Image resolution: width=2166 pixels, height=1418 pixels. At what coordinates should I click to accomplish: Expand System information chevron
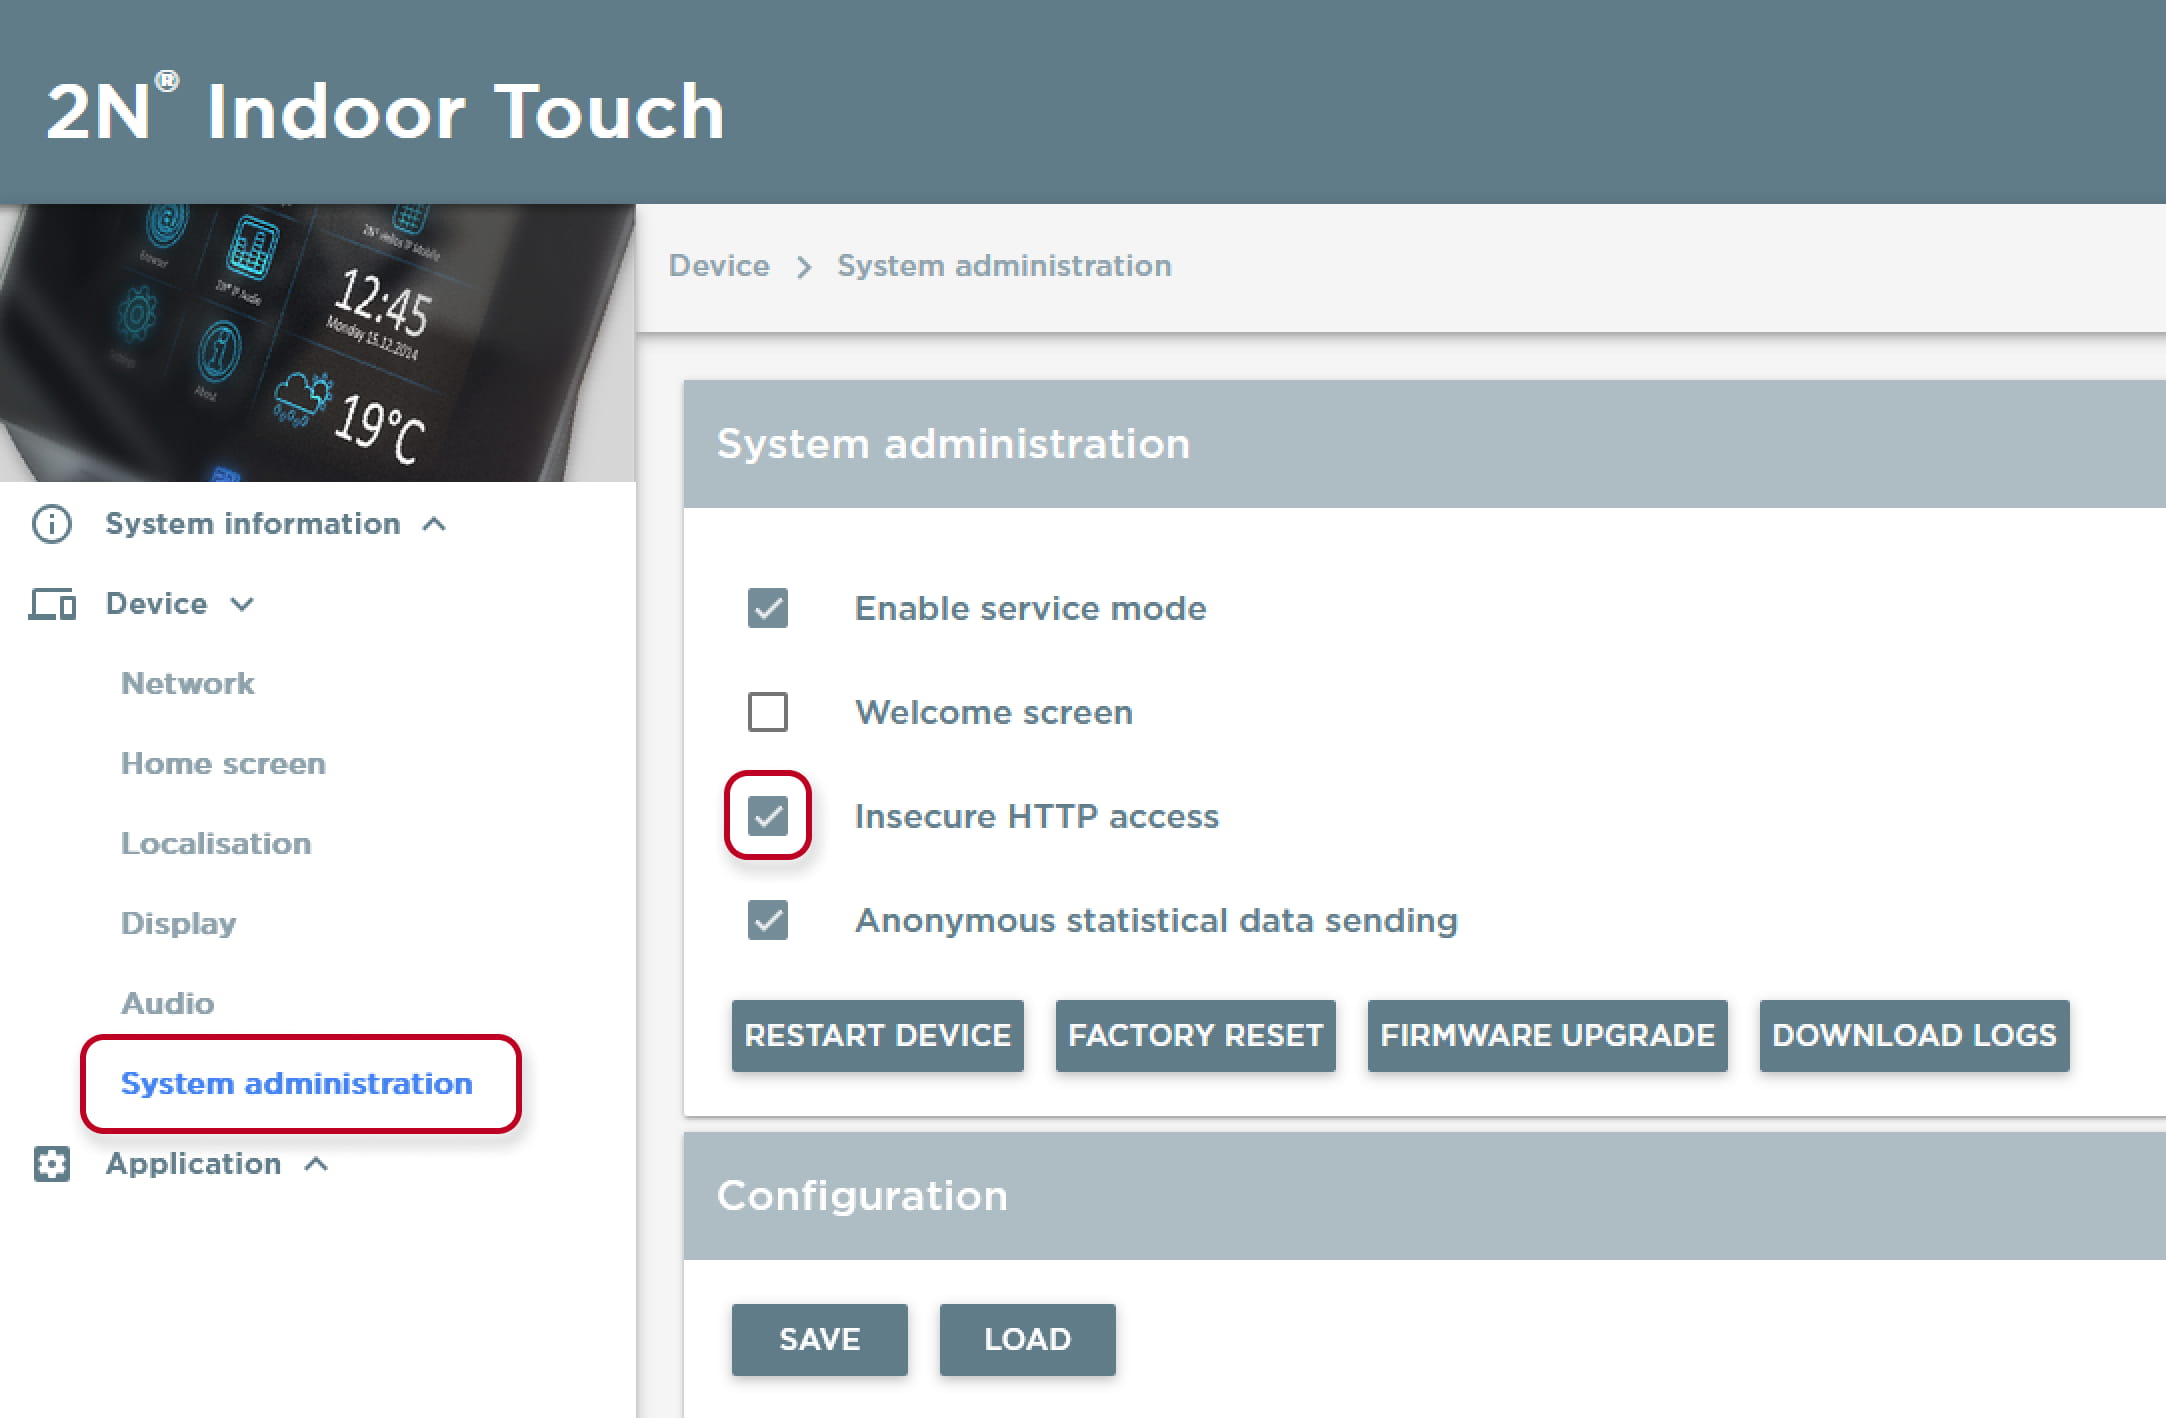tap(434, 524)
